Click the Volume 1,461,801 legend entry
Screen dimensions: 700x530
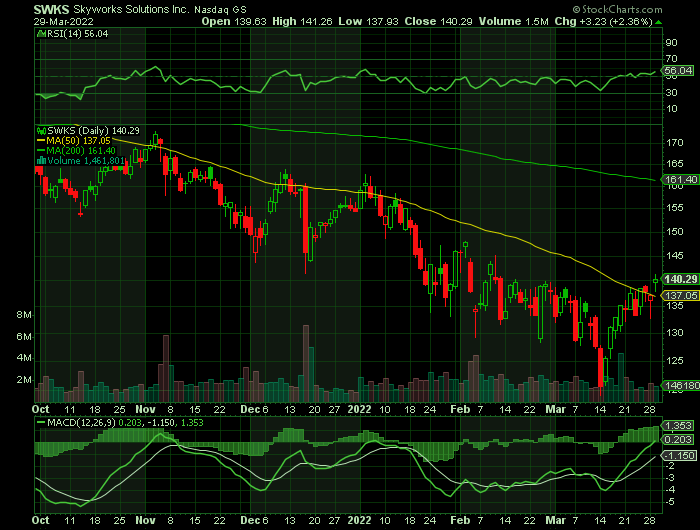pyautogui.click(x=86, y=161)
